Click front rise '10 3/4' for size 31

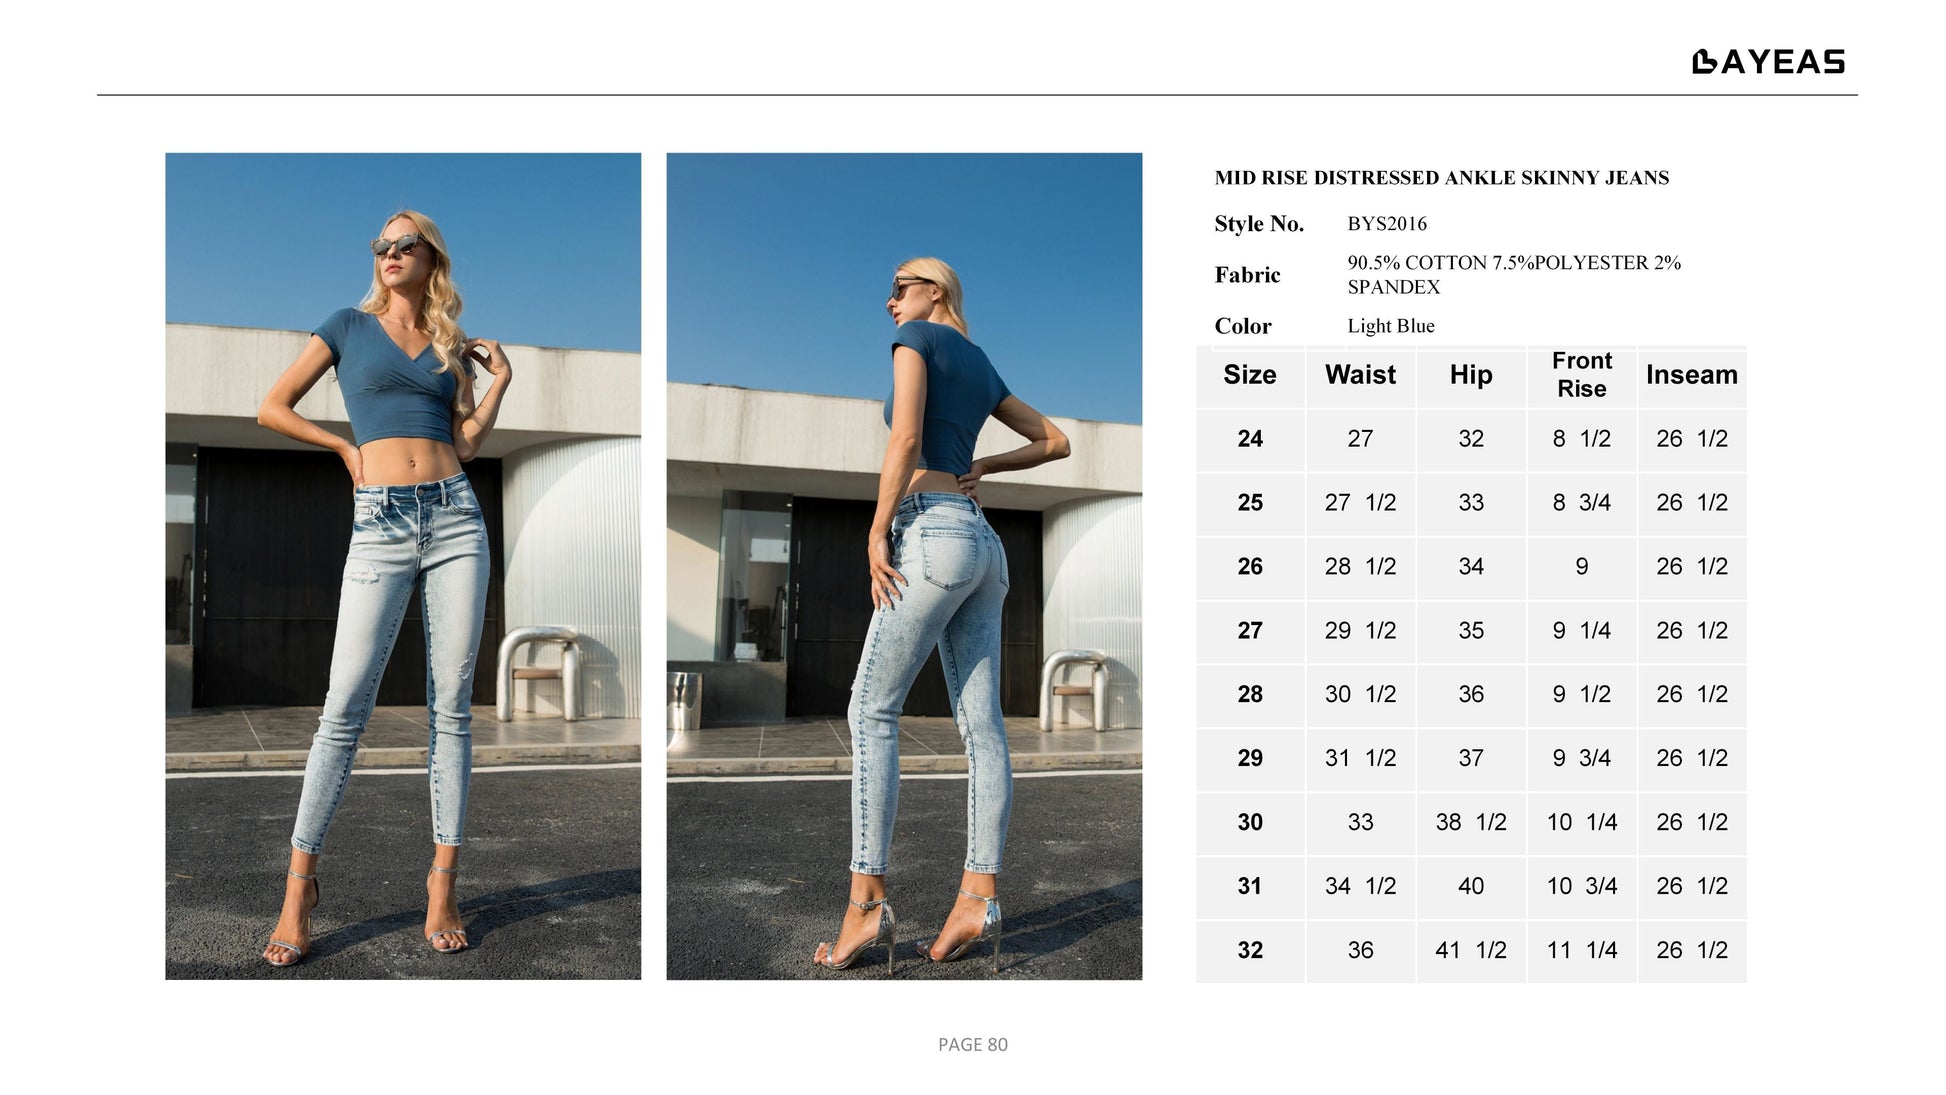point(1582,887)
